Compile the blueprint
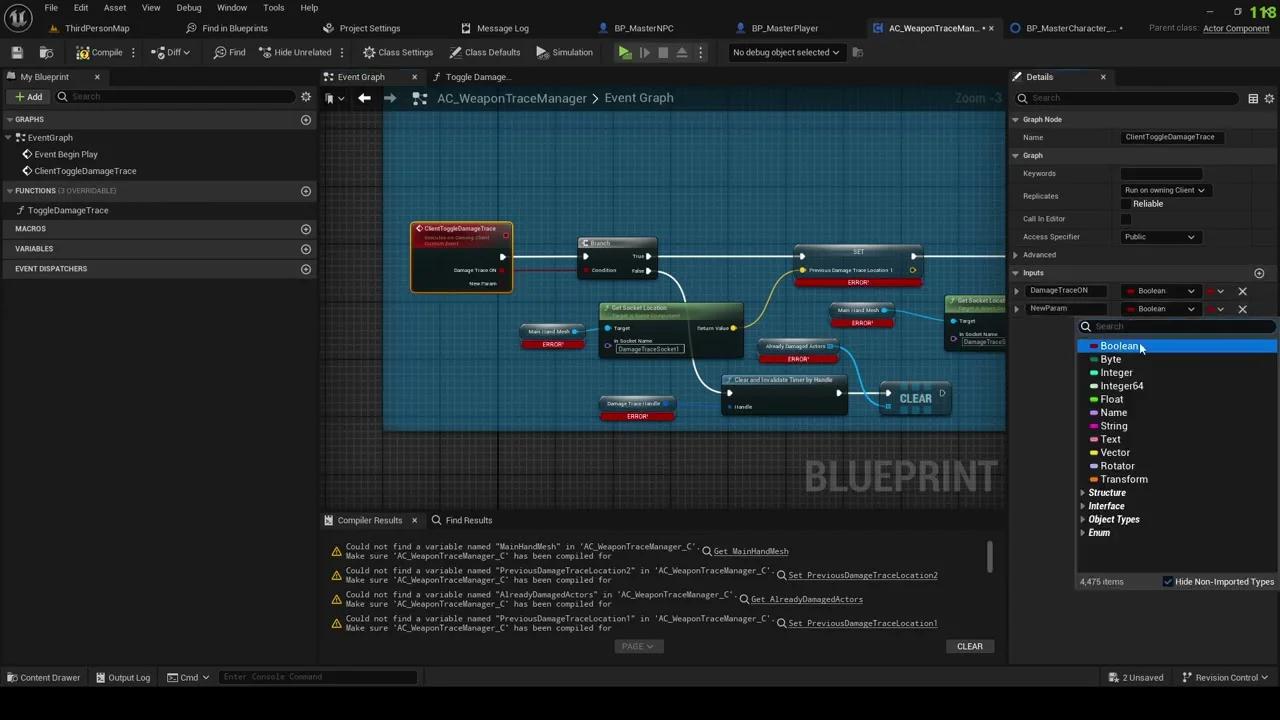The width and height of the screenshot is (1280, 720). coord(100,52)
